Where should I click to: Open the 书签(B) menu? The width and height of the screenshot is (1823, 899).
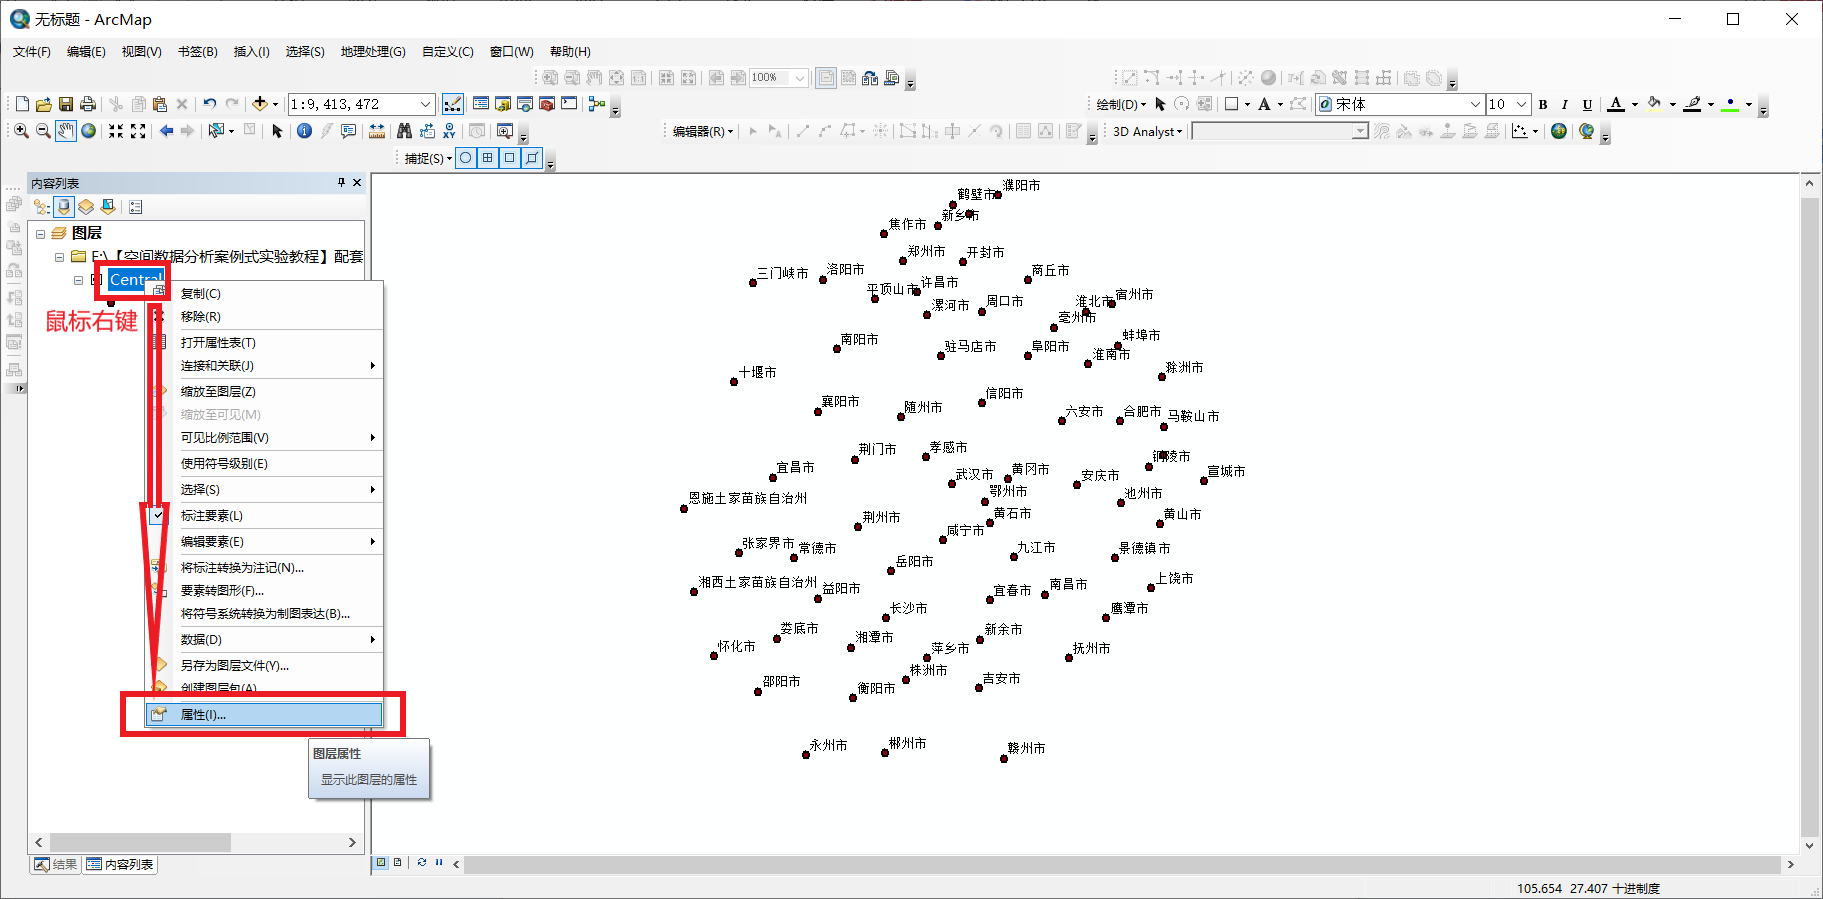tap(198, 52)
